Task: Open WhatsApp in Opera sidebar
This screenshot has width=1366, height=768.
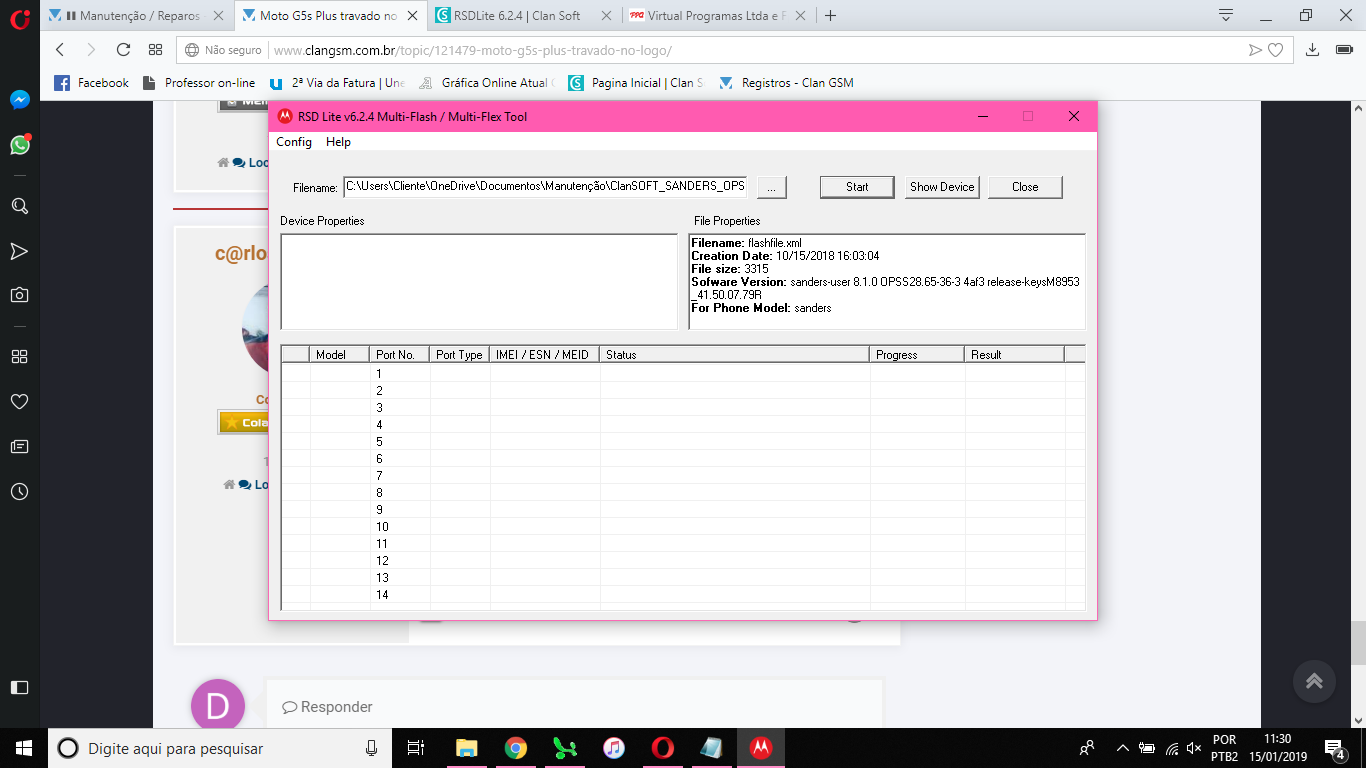Action: point(19,145)
